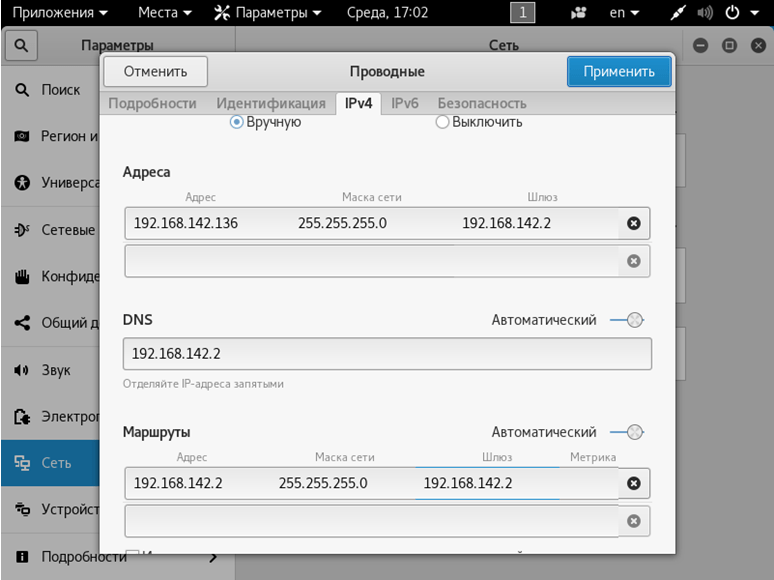Click the Отменить cancel button
Viewport: 774px width, 580px height.
(x=155, y=72)
